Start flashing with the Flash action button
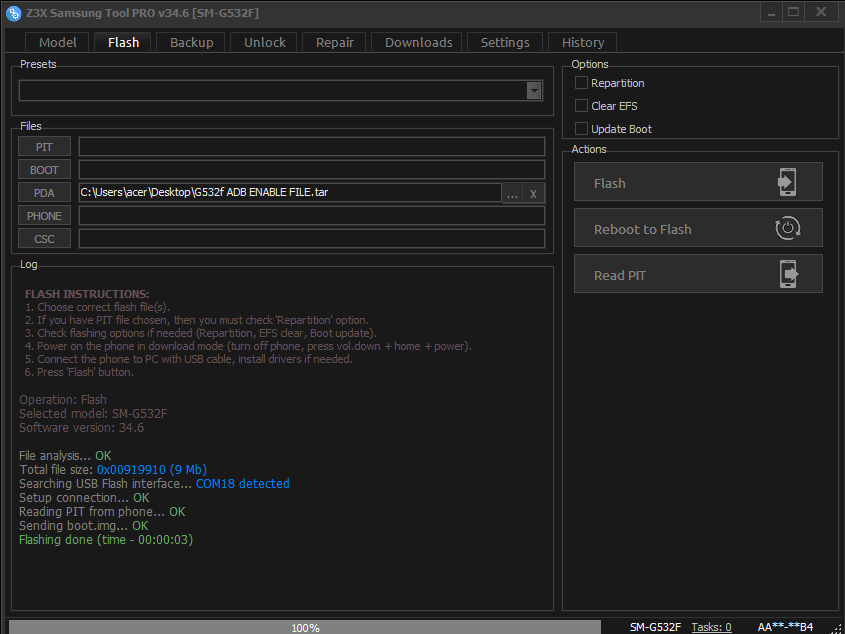845x634 pixels. coord(698,182)
